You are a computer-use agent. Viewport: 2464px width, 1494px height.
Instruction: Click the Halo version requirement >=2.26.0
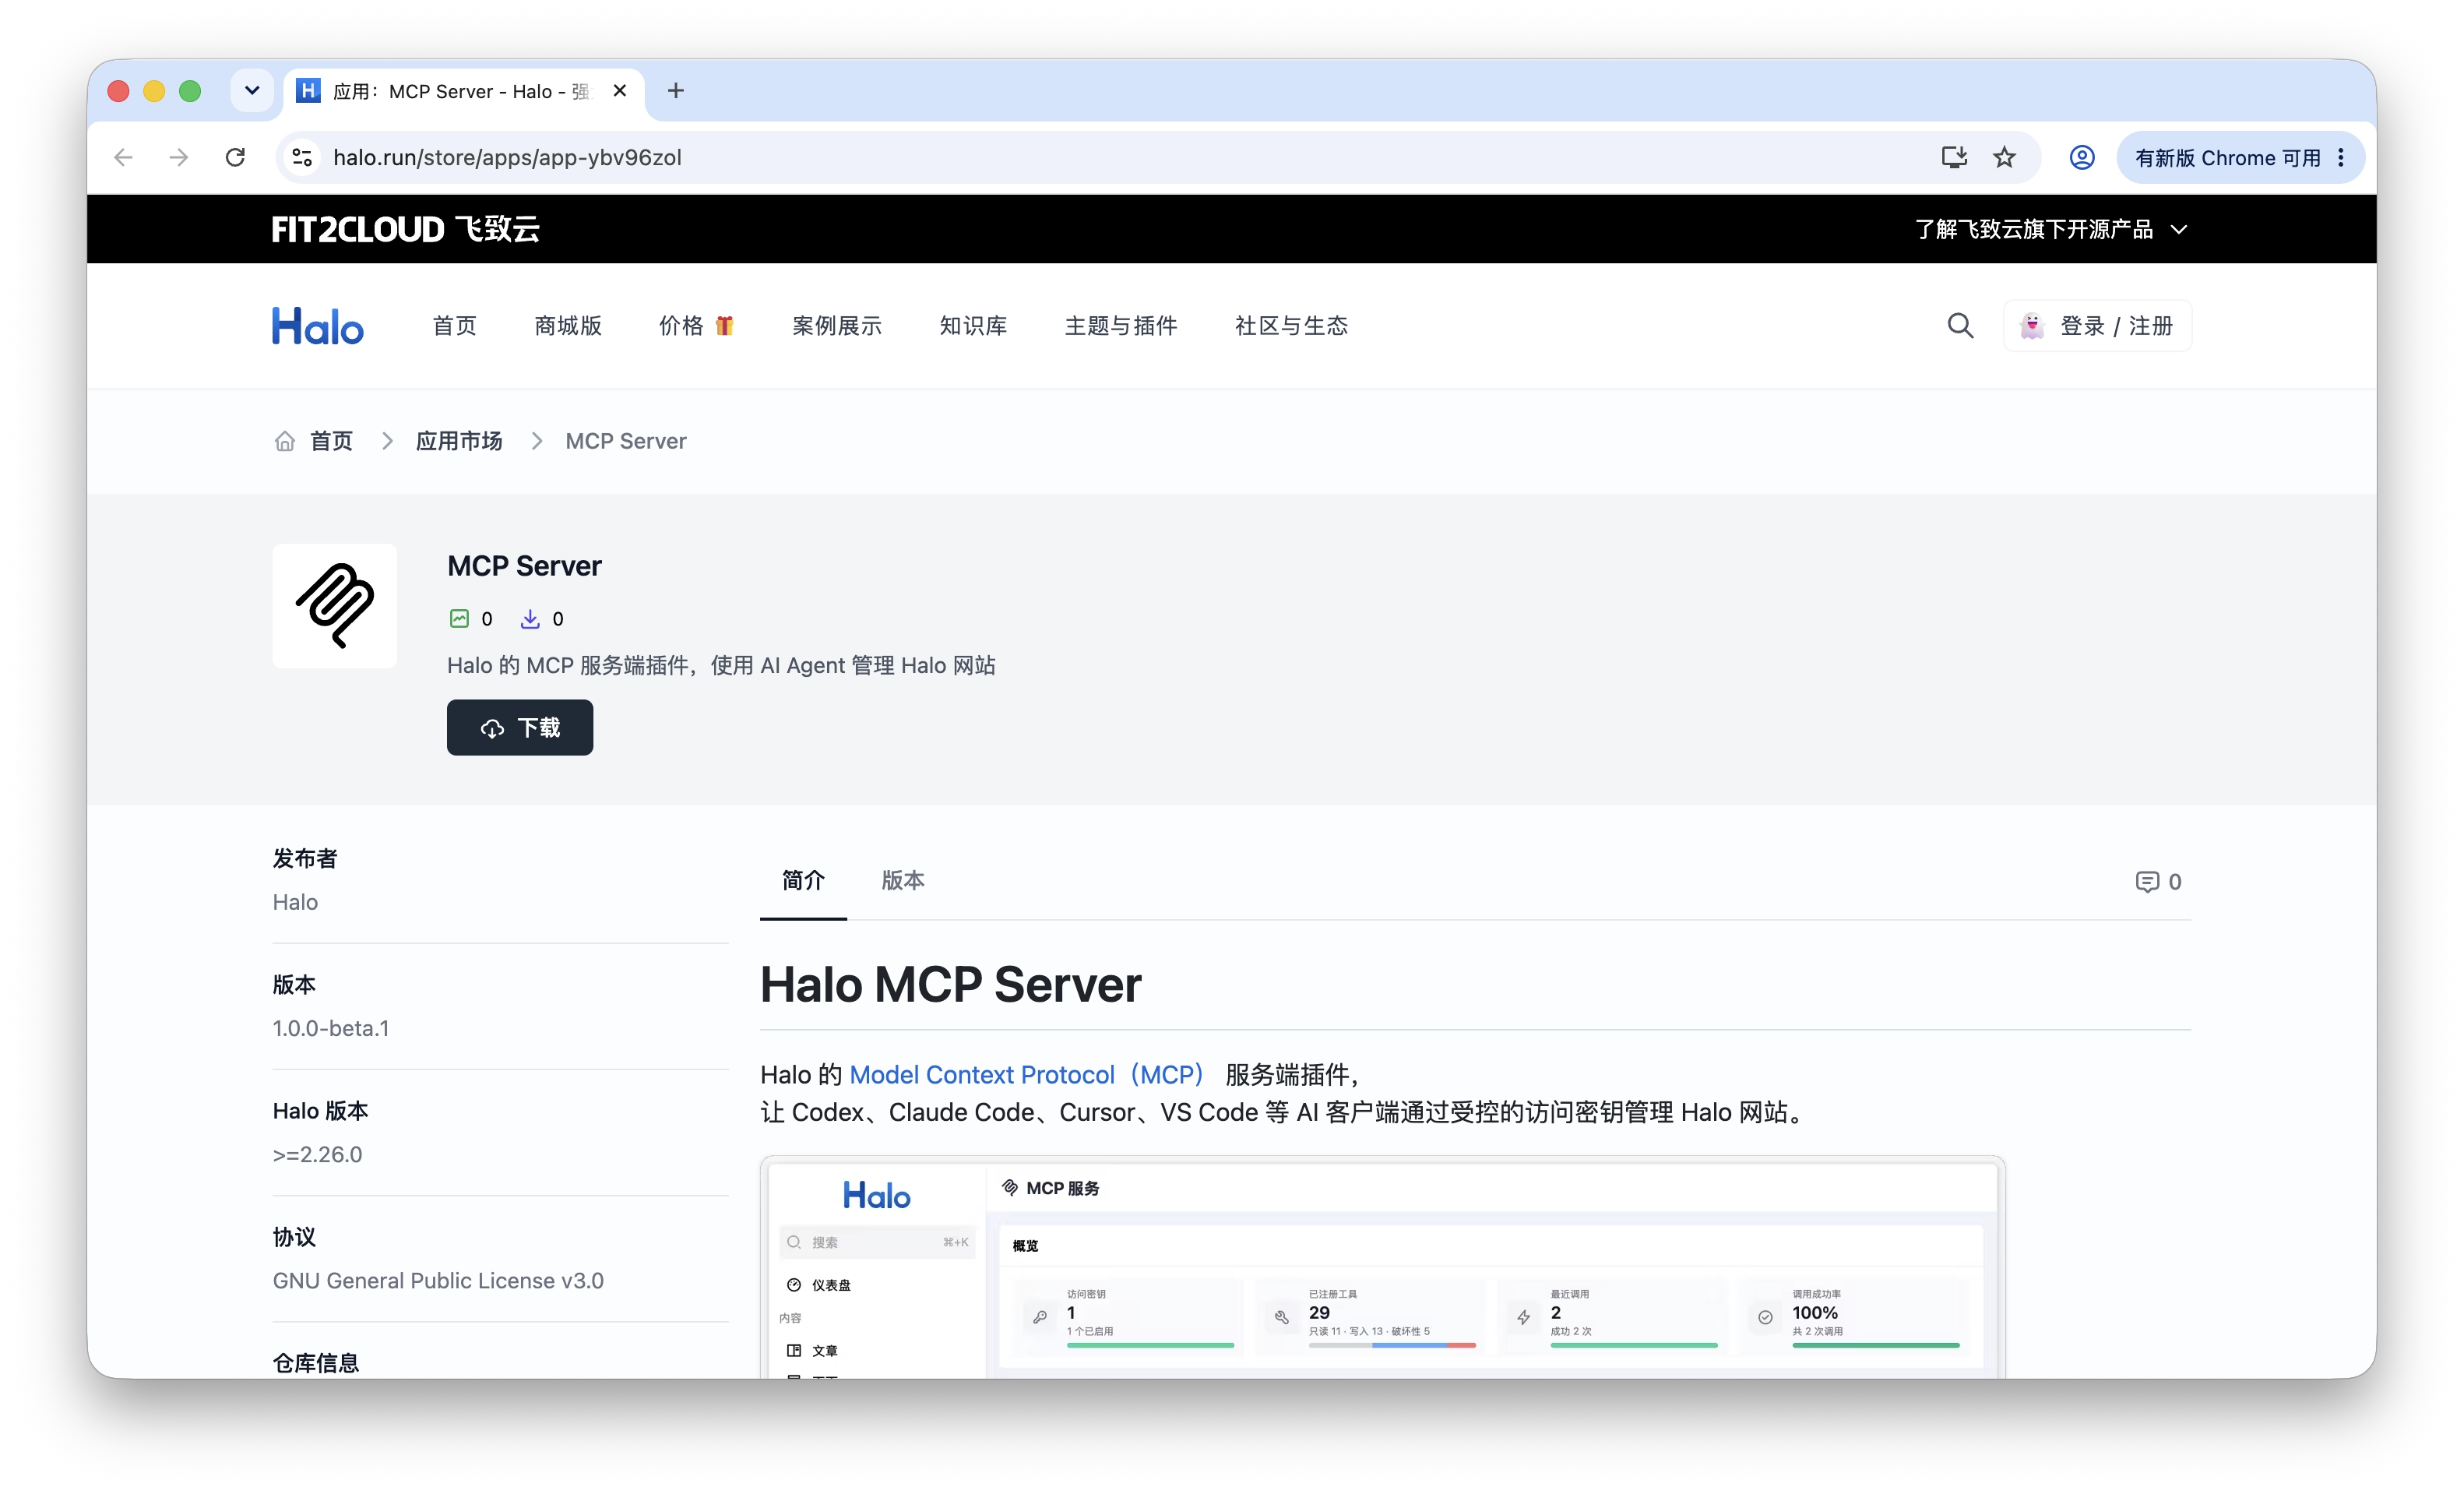[318, 1154]
